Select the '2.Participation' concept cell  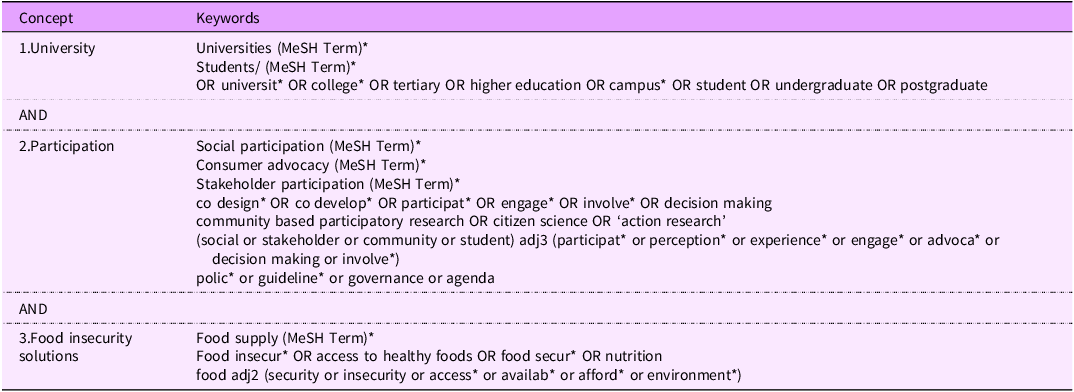pyautogui.click(x=66, y=146)
